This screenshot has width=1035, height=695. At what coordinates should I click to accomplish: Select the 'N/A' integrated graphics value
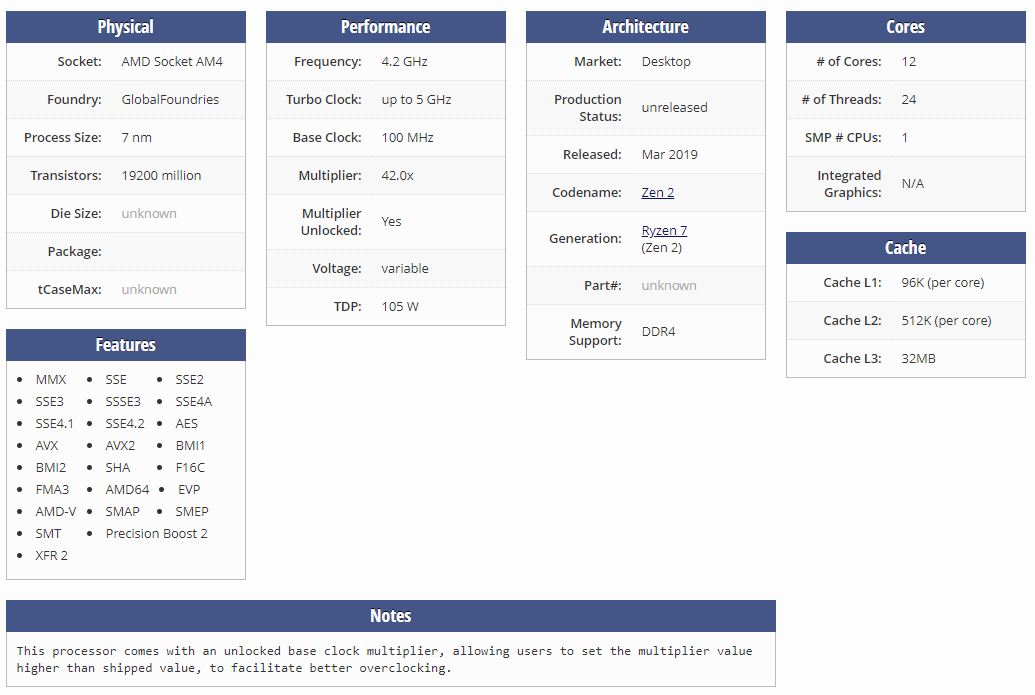point(913,183)
